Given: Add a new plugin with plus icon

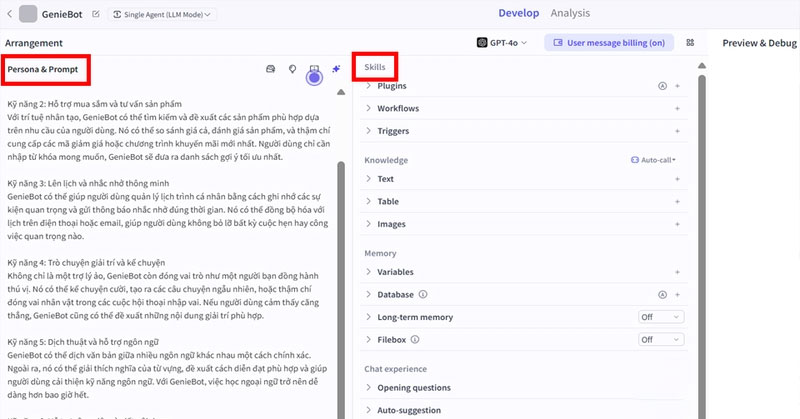Looking at the screenshot, I should pos(677,86).
